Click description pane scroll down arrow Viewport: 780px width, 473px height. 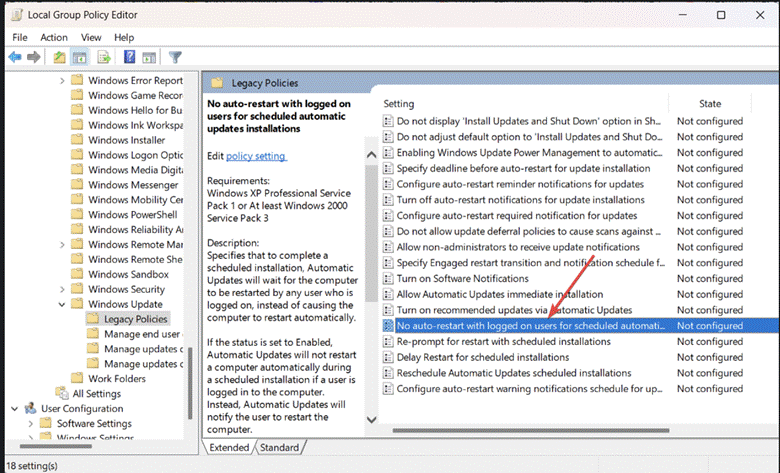tap(371, 419)
